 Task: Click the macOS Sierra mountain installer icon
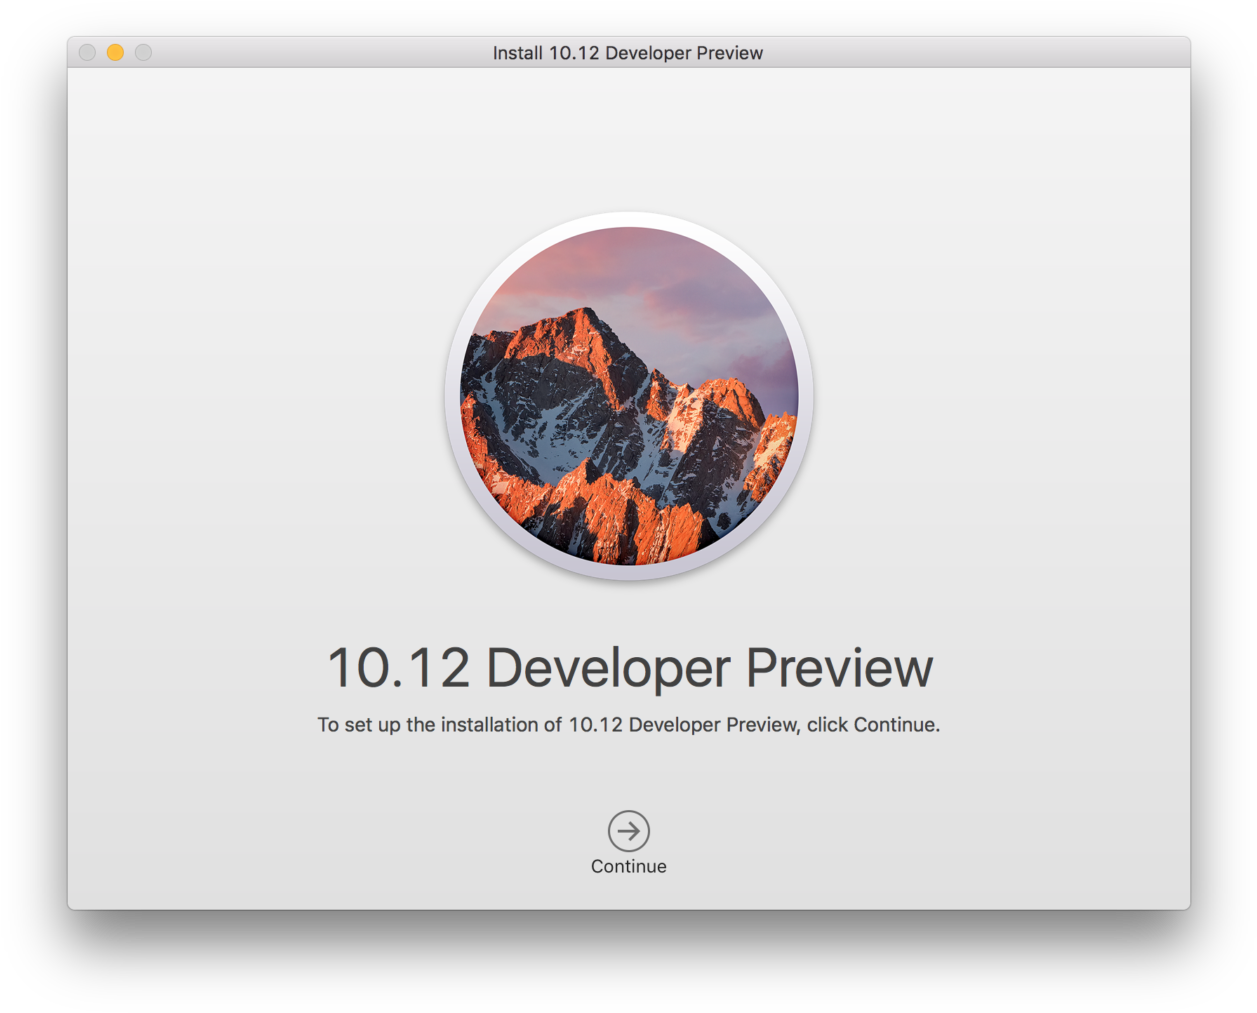628,396
